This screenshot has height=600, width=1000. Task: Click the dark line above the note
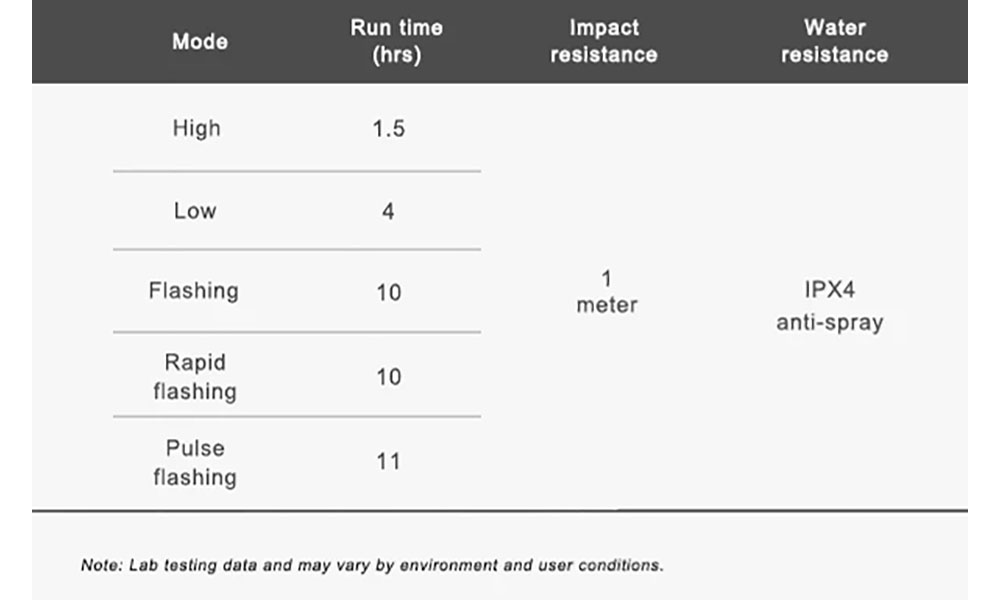point(500,511)
